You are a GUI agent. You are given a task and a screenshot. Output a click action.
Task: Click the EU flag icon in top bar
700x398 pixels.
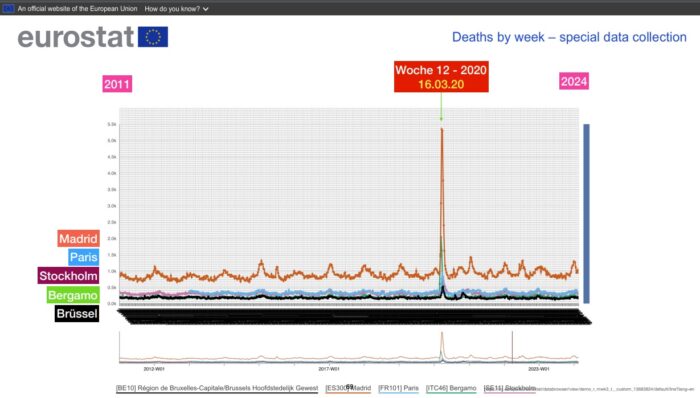point(8,8)
